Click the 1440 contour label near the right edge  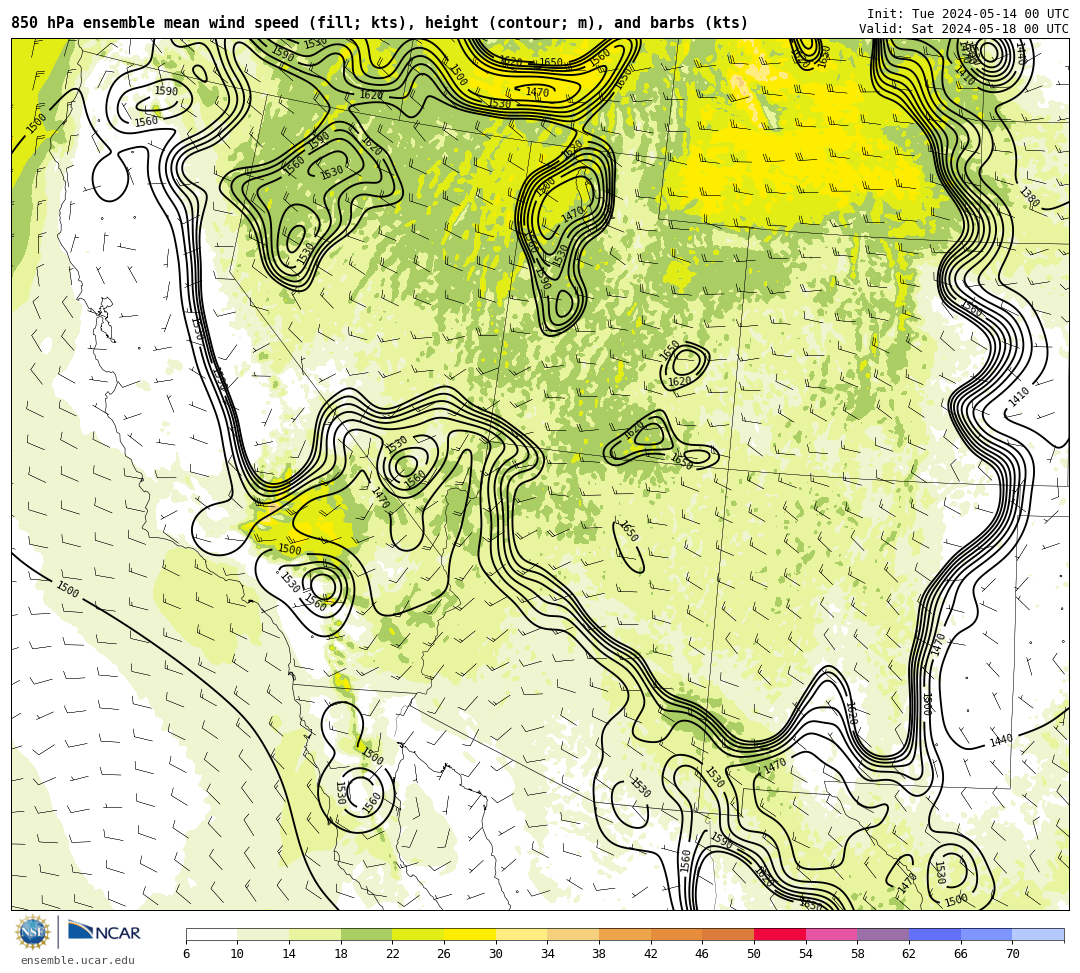[x=1001, y=740]
